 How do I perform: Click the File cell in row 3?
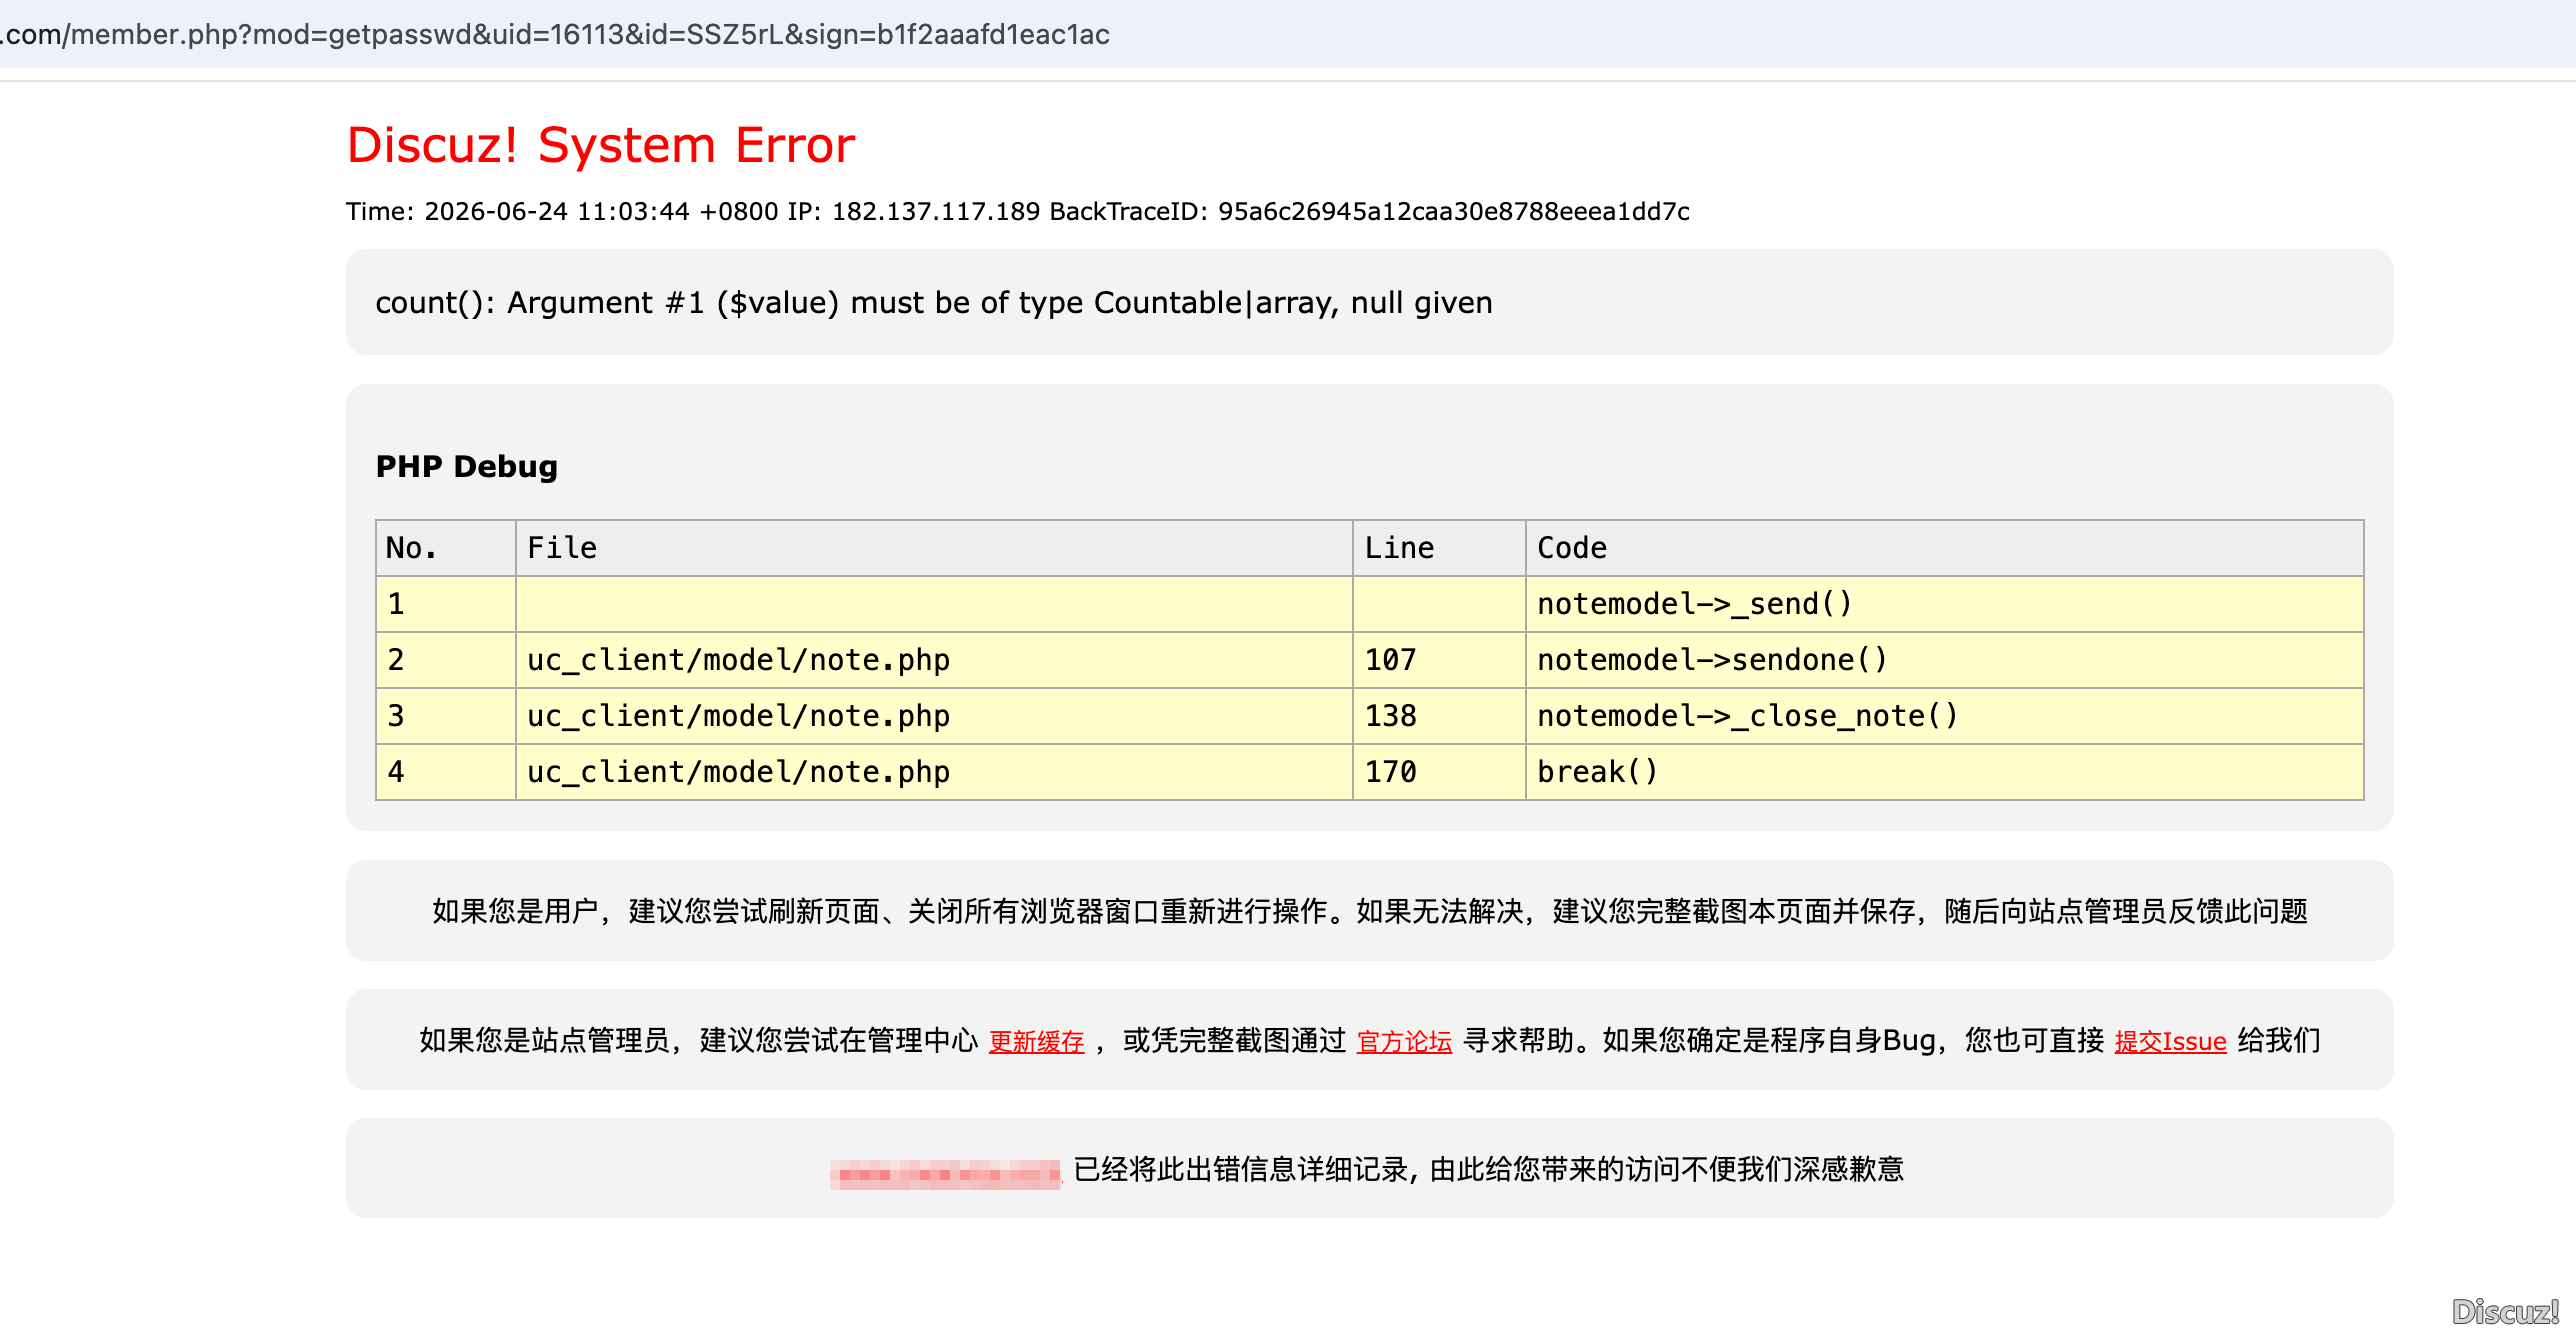point(934,716)
